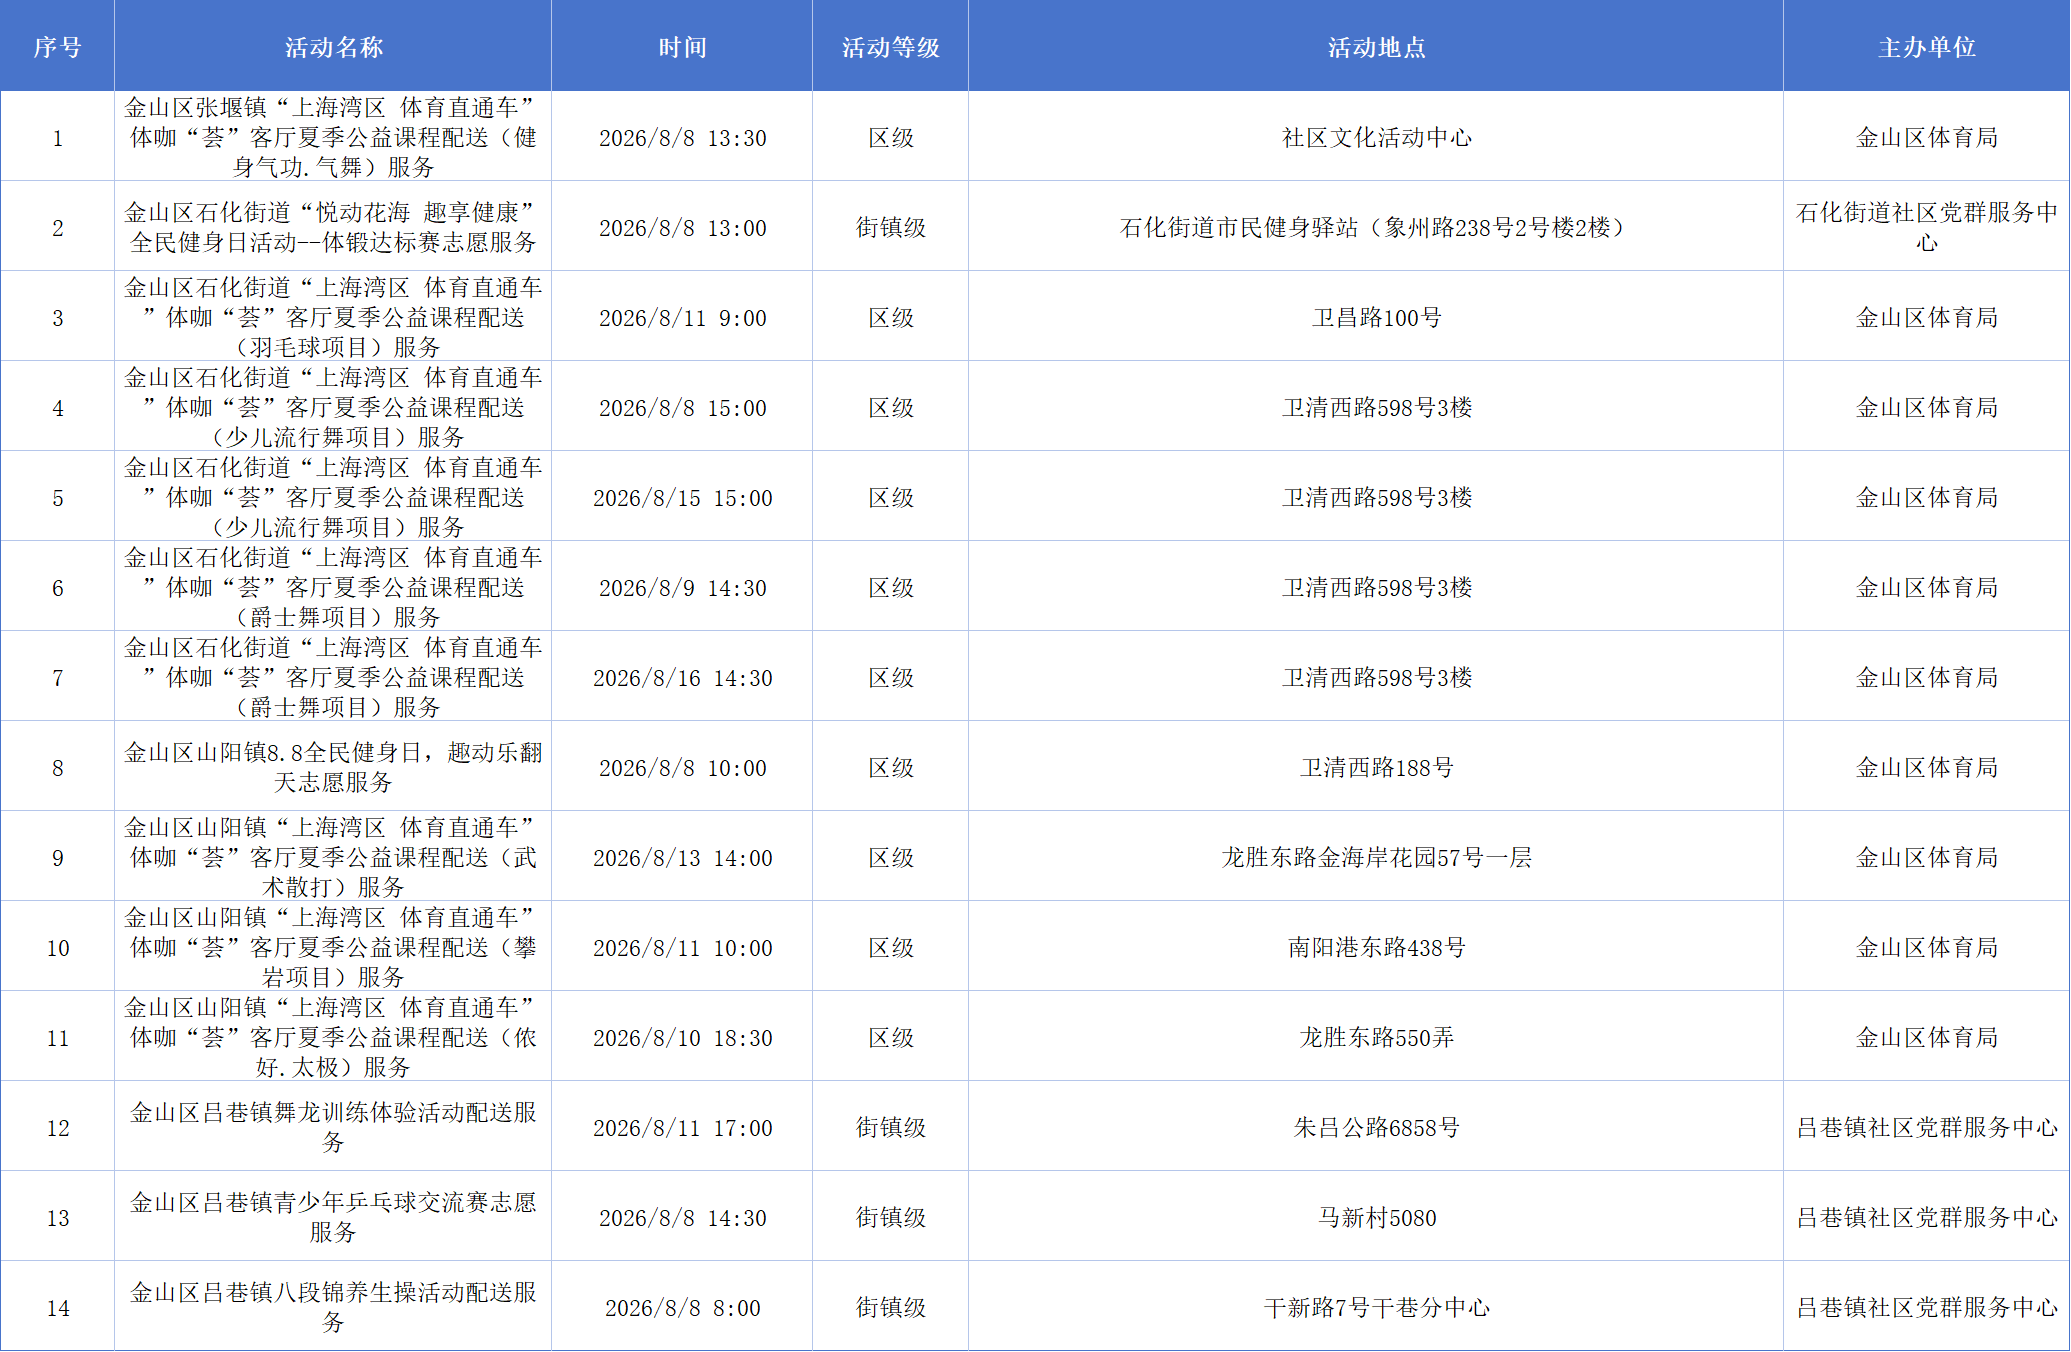The width and height of the screenshot is (2071, 1352).
Task: Select time cell 2026/8/8 10:00
Action: [x=682, y=767]
